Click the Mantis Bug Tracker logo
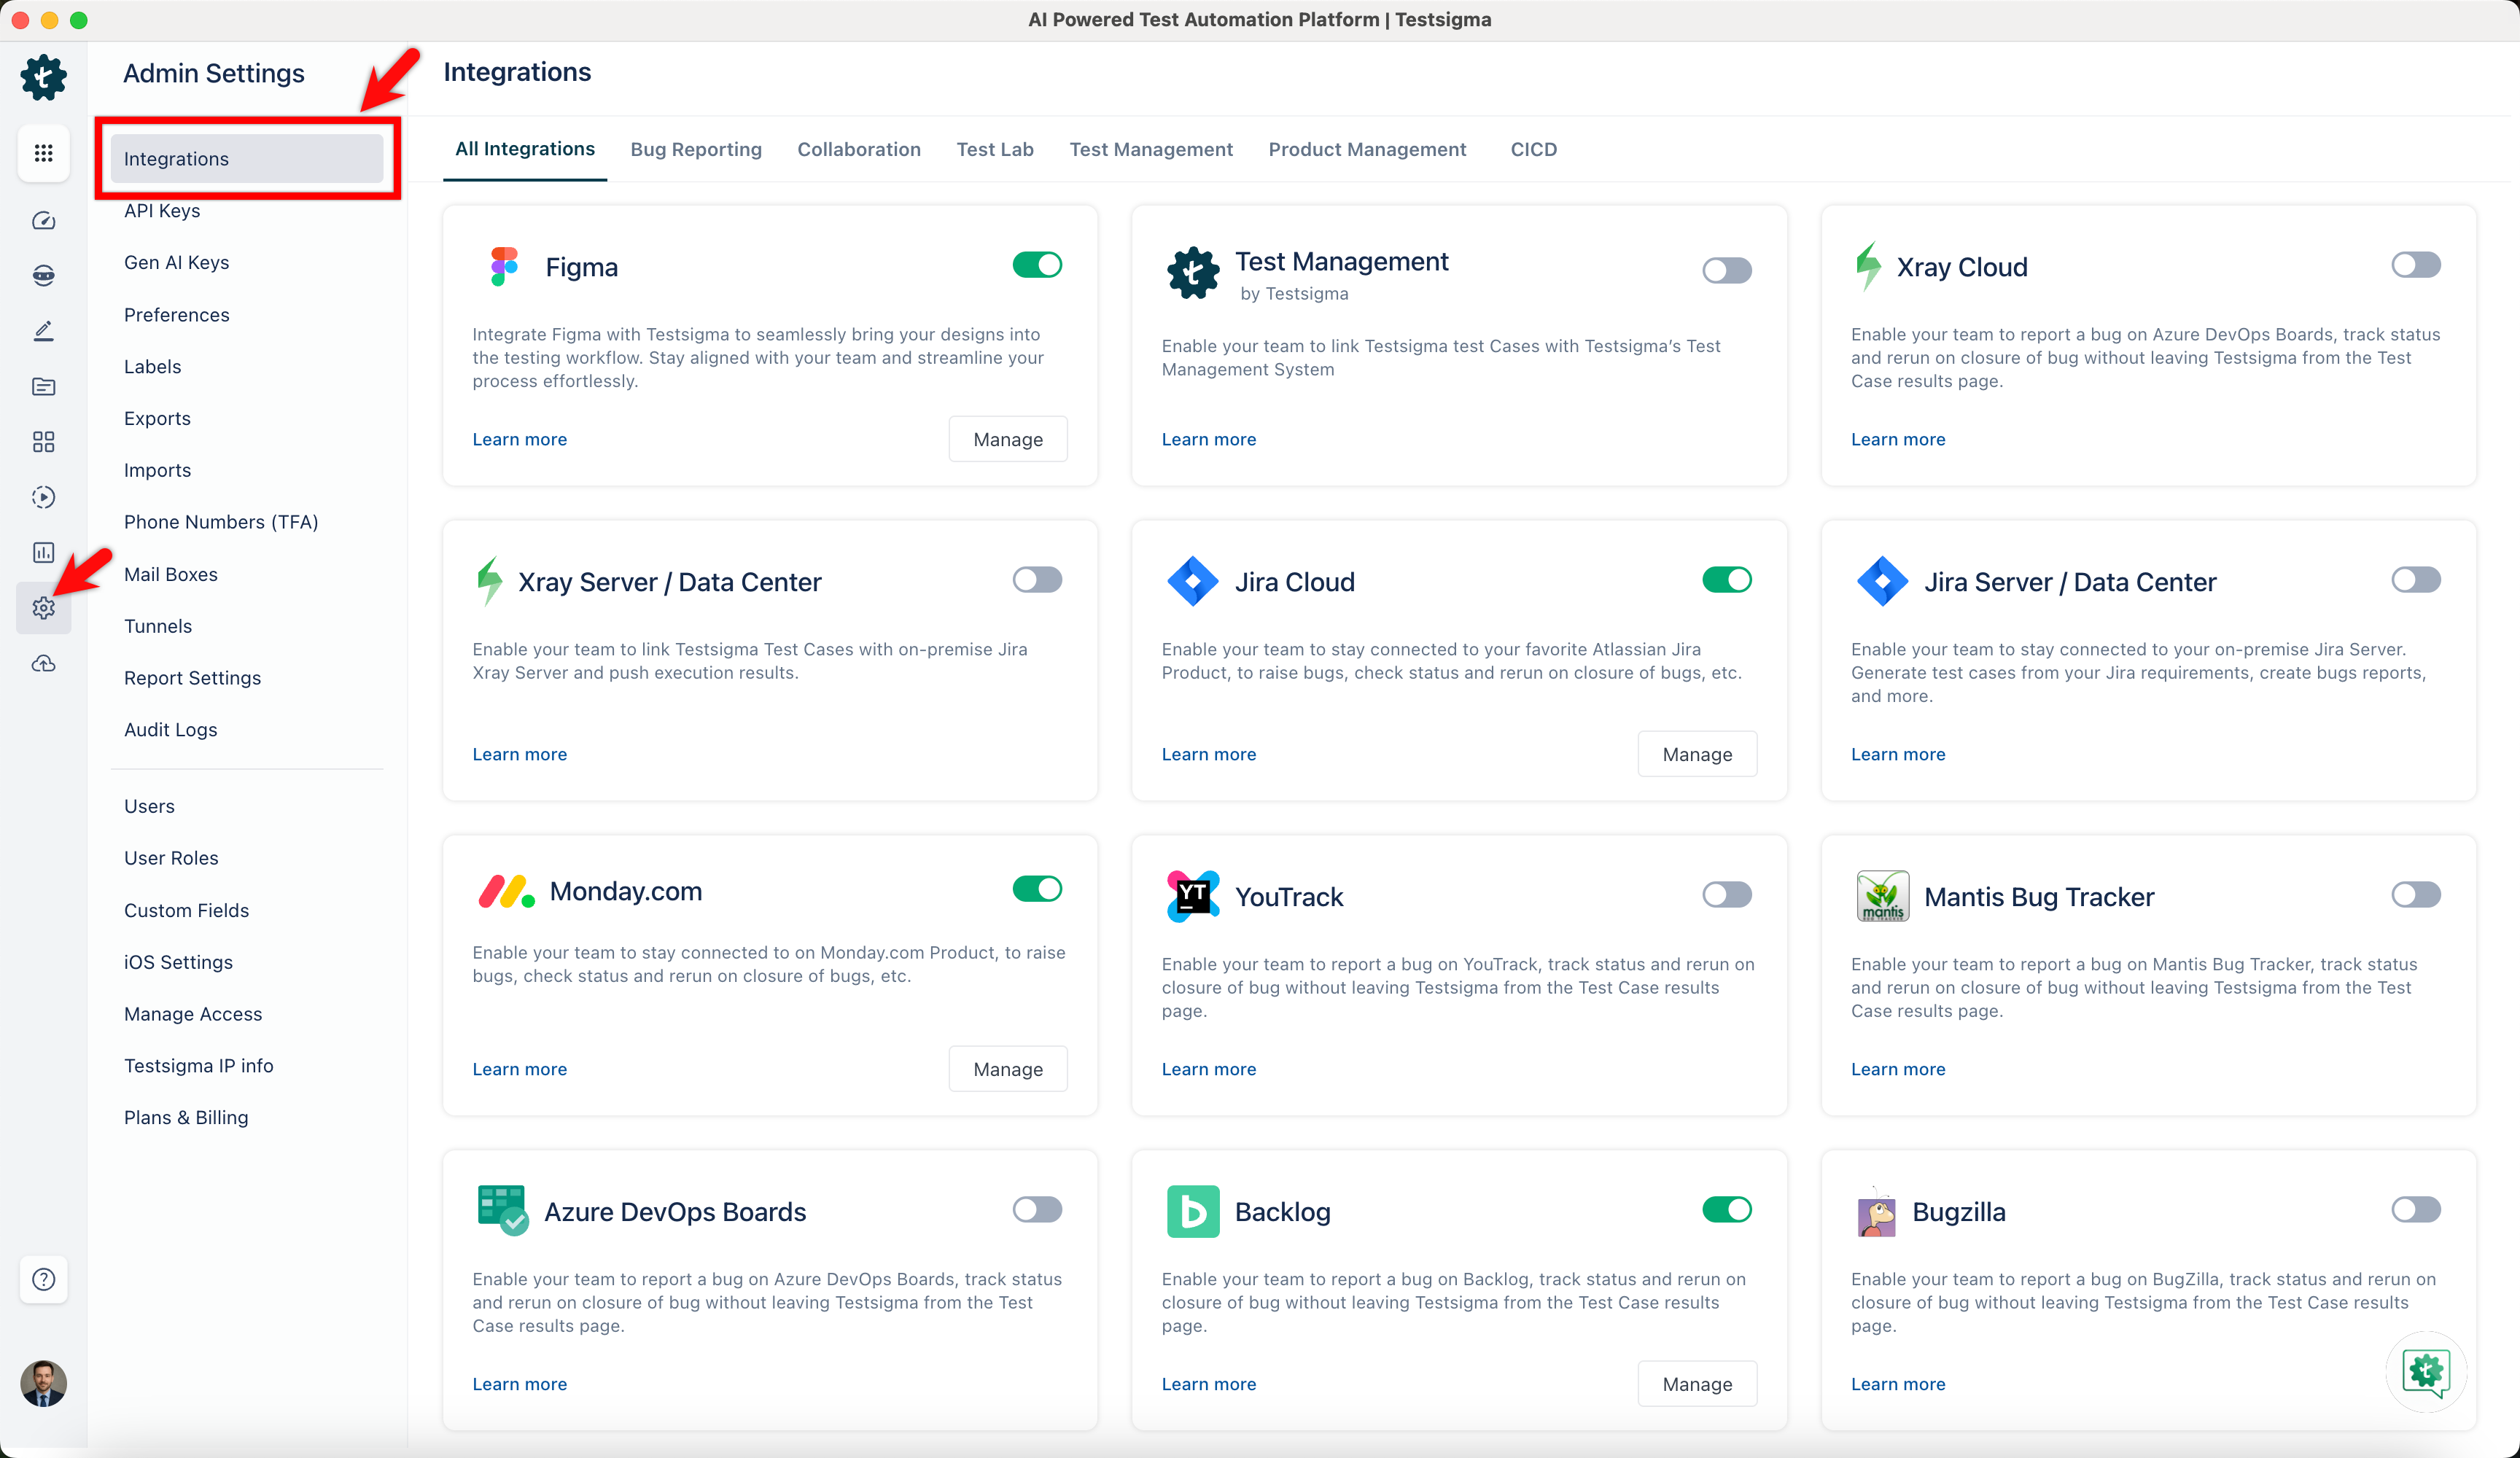 tap(1882, 897)
